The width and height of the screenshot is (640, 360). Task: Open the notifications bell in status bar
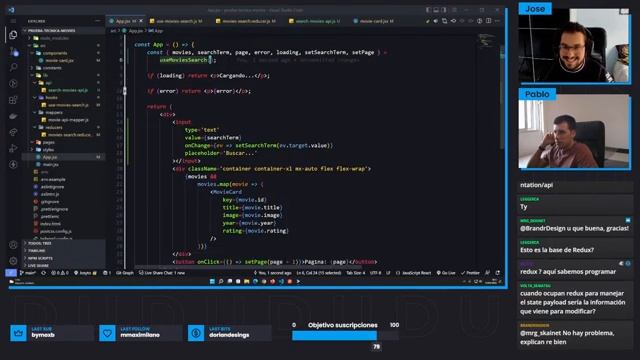[498, 273]
